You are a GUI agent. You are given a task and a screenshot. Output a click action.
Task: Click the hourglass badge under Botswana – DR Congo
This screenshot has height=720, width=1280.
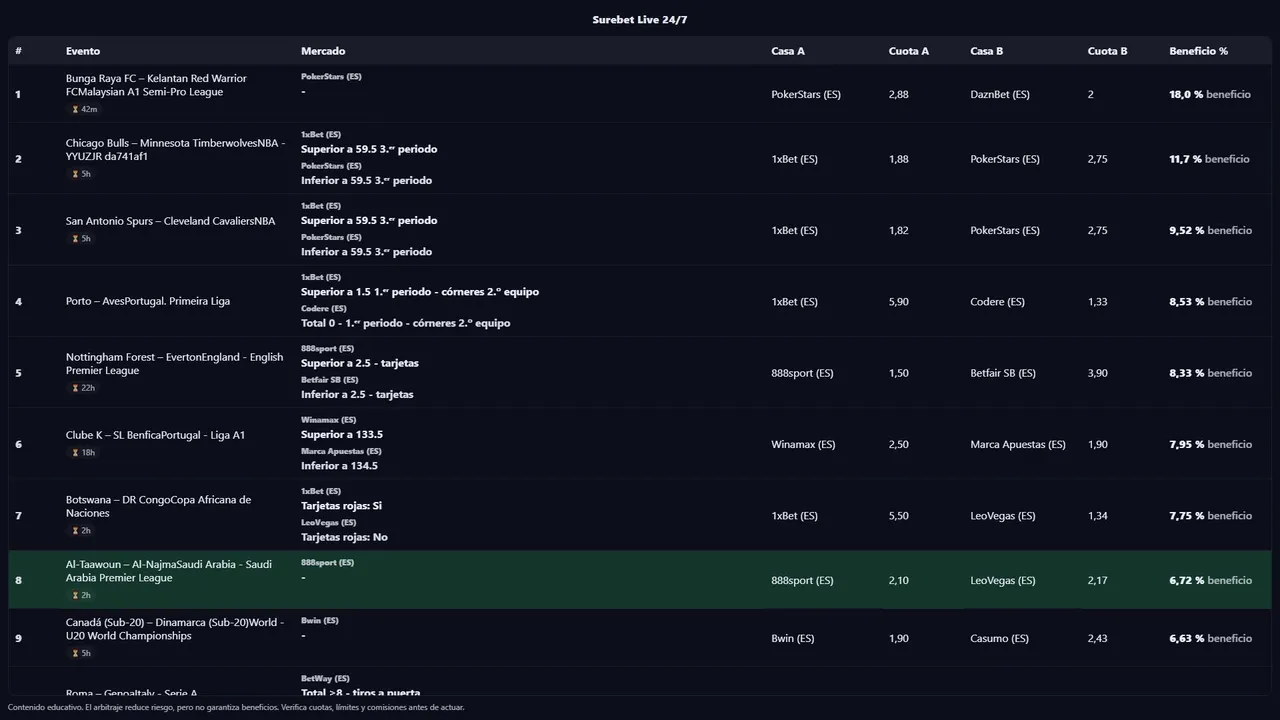82,531
